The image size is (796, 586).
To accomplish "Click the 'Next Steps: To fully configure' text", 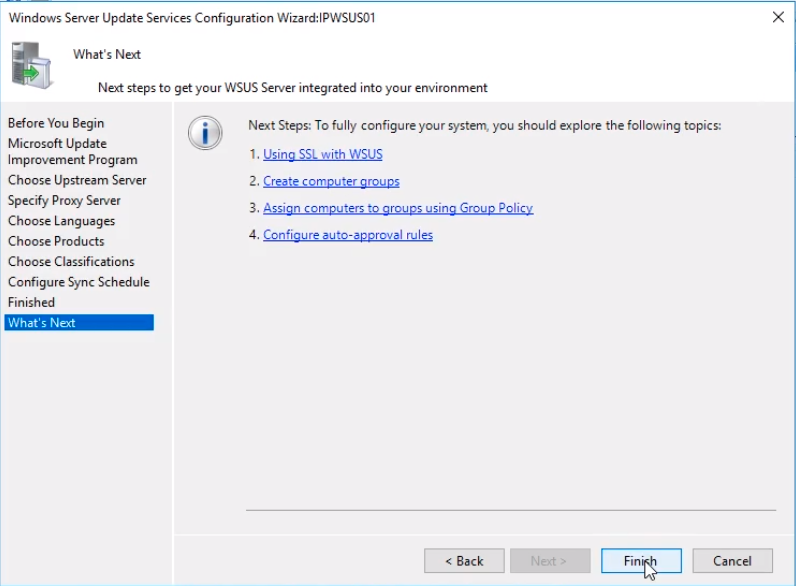I will tap(484, 125).
